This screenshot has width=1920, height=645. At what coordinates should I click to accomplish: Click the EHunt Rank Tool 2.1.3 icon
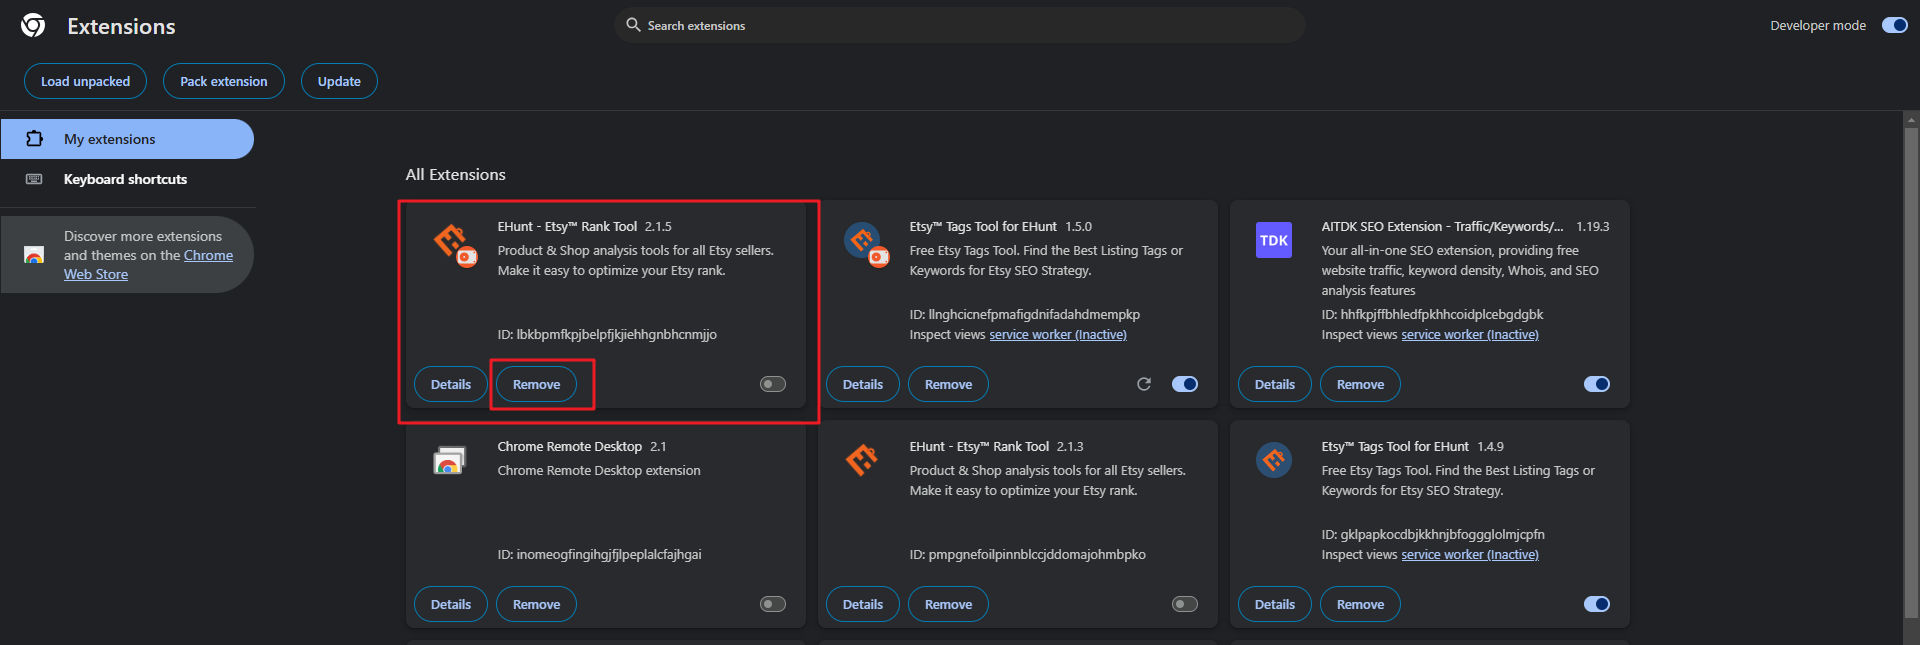point(861,460)
